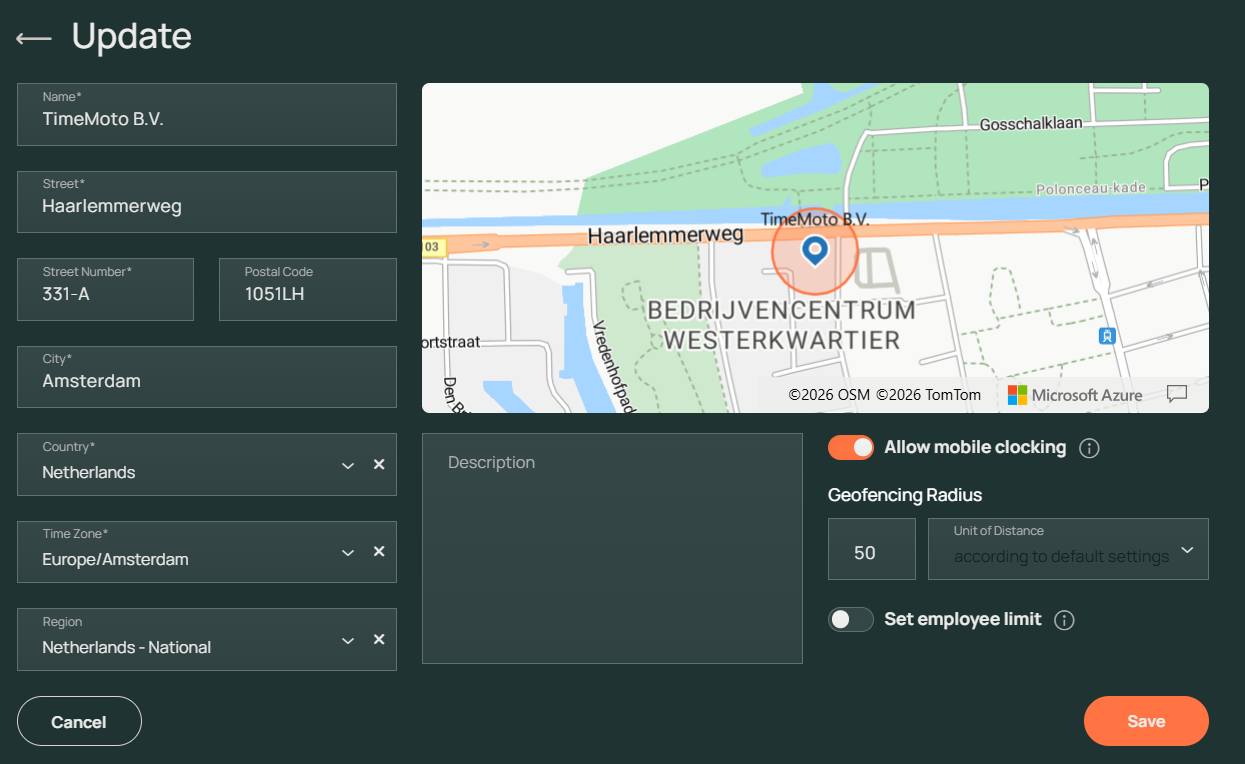Click the Microsoft Azure logo
Image resolution: width=1245 pixels, height=764 pixels.
(x=1075, y=395)
